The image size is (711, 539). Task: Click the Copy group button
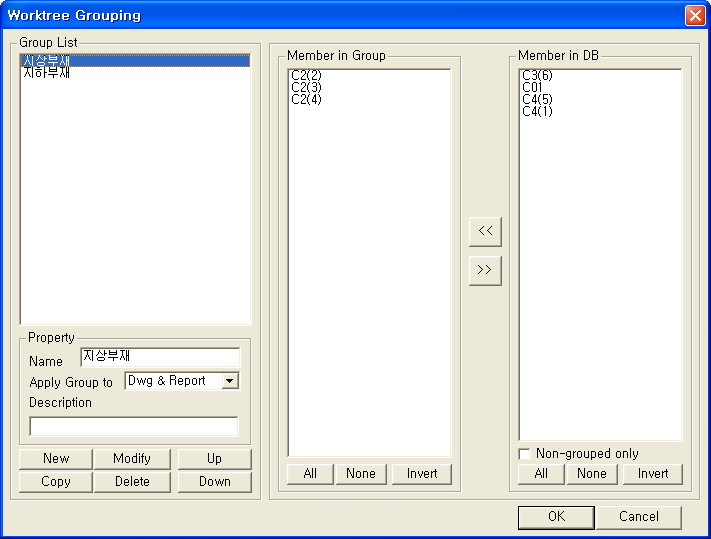(x=56, y=481)
